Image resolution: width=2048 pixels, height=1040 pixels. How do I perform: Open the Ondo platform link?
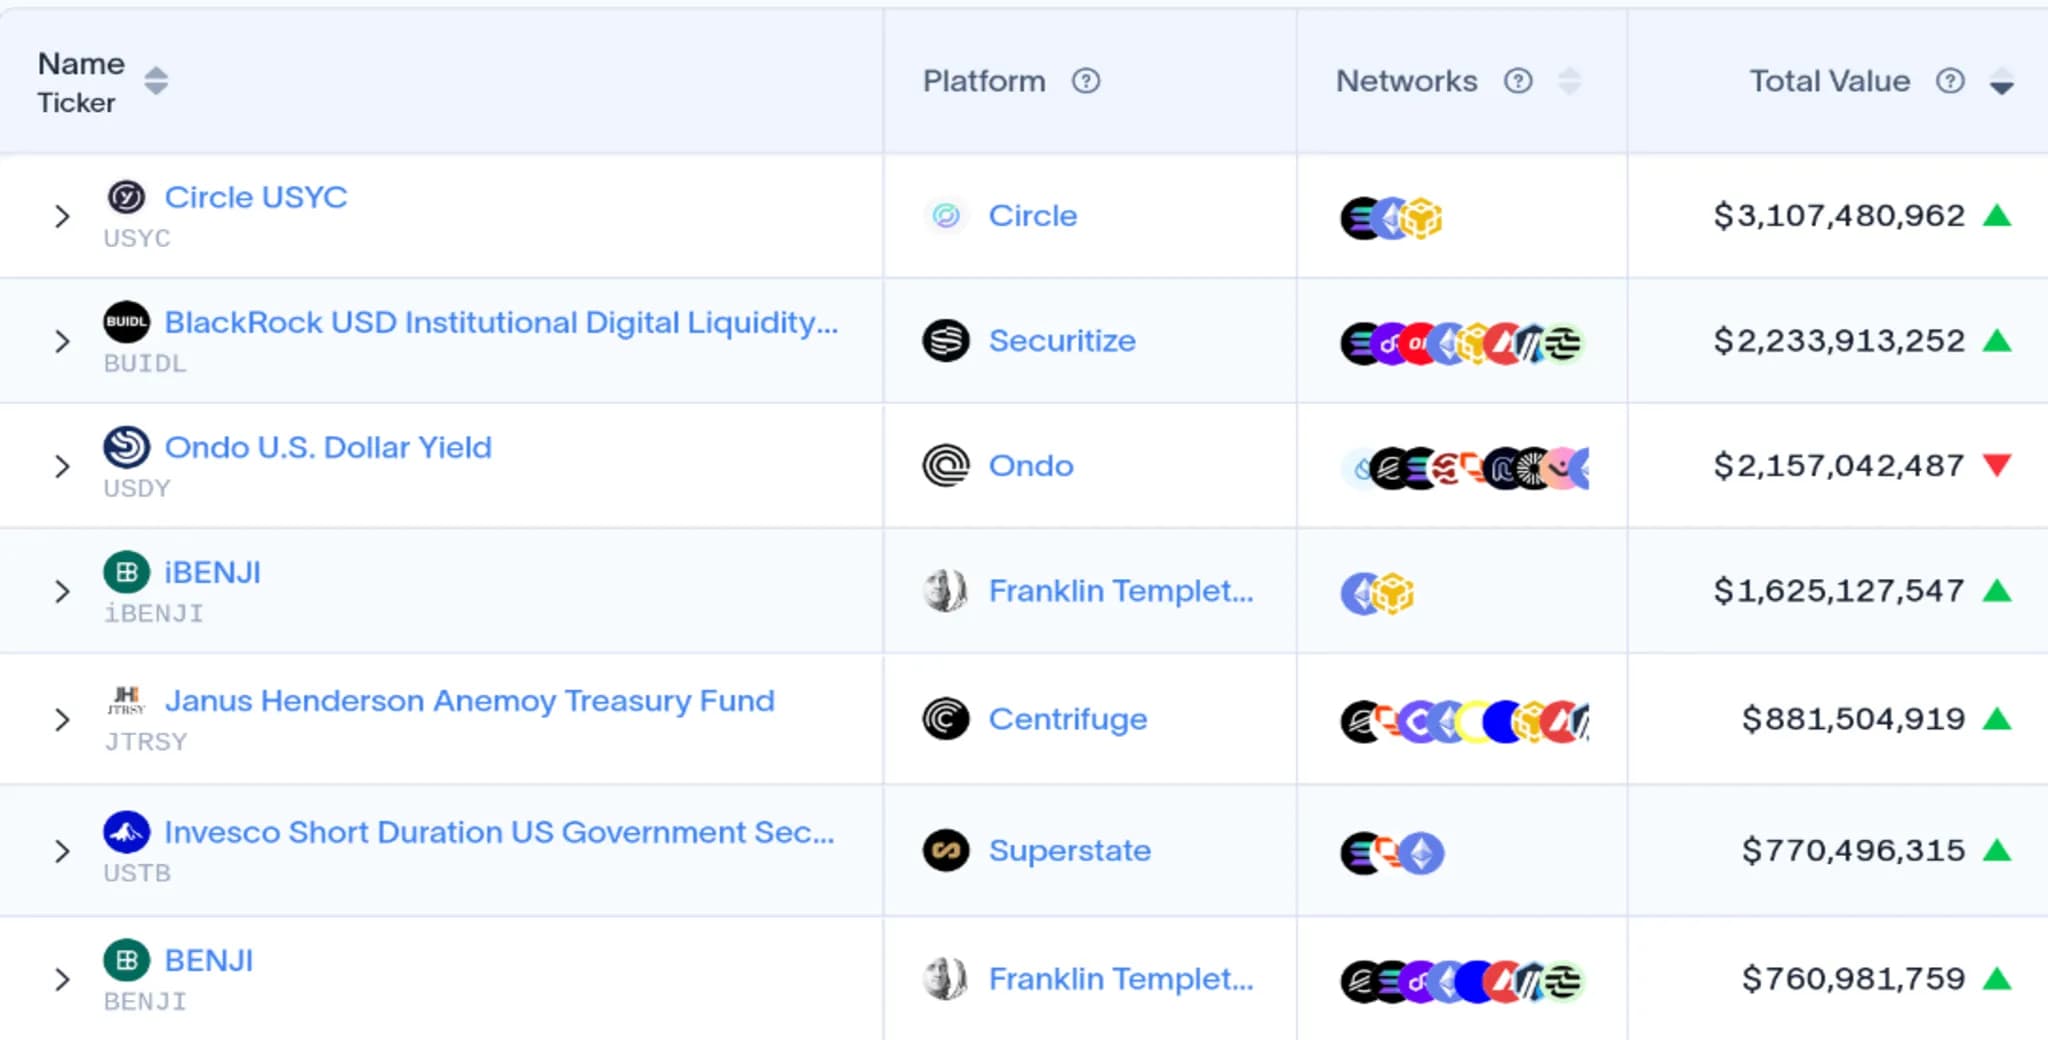click(x=1031, y=466)
